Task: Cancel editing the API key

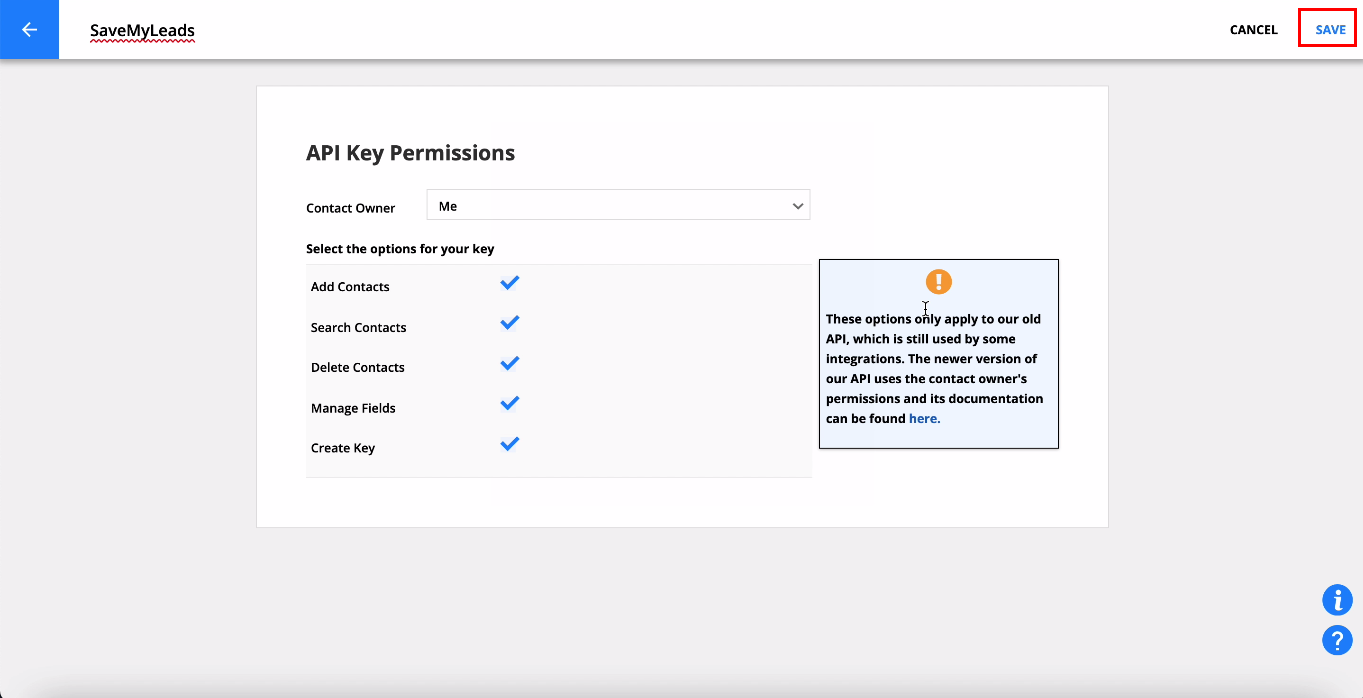Action: [1253, 30]
